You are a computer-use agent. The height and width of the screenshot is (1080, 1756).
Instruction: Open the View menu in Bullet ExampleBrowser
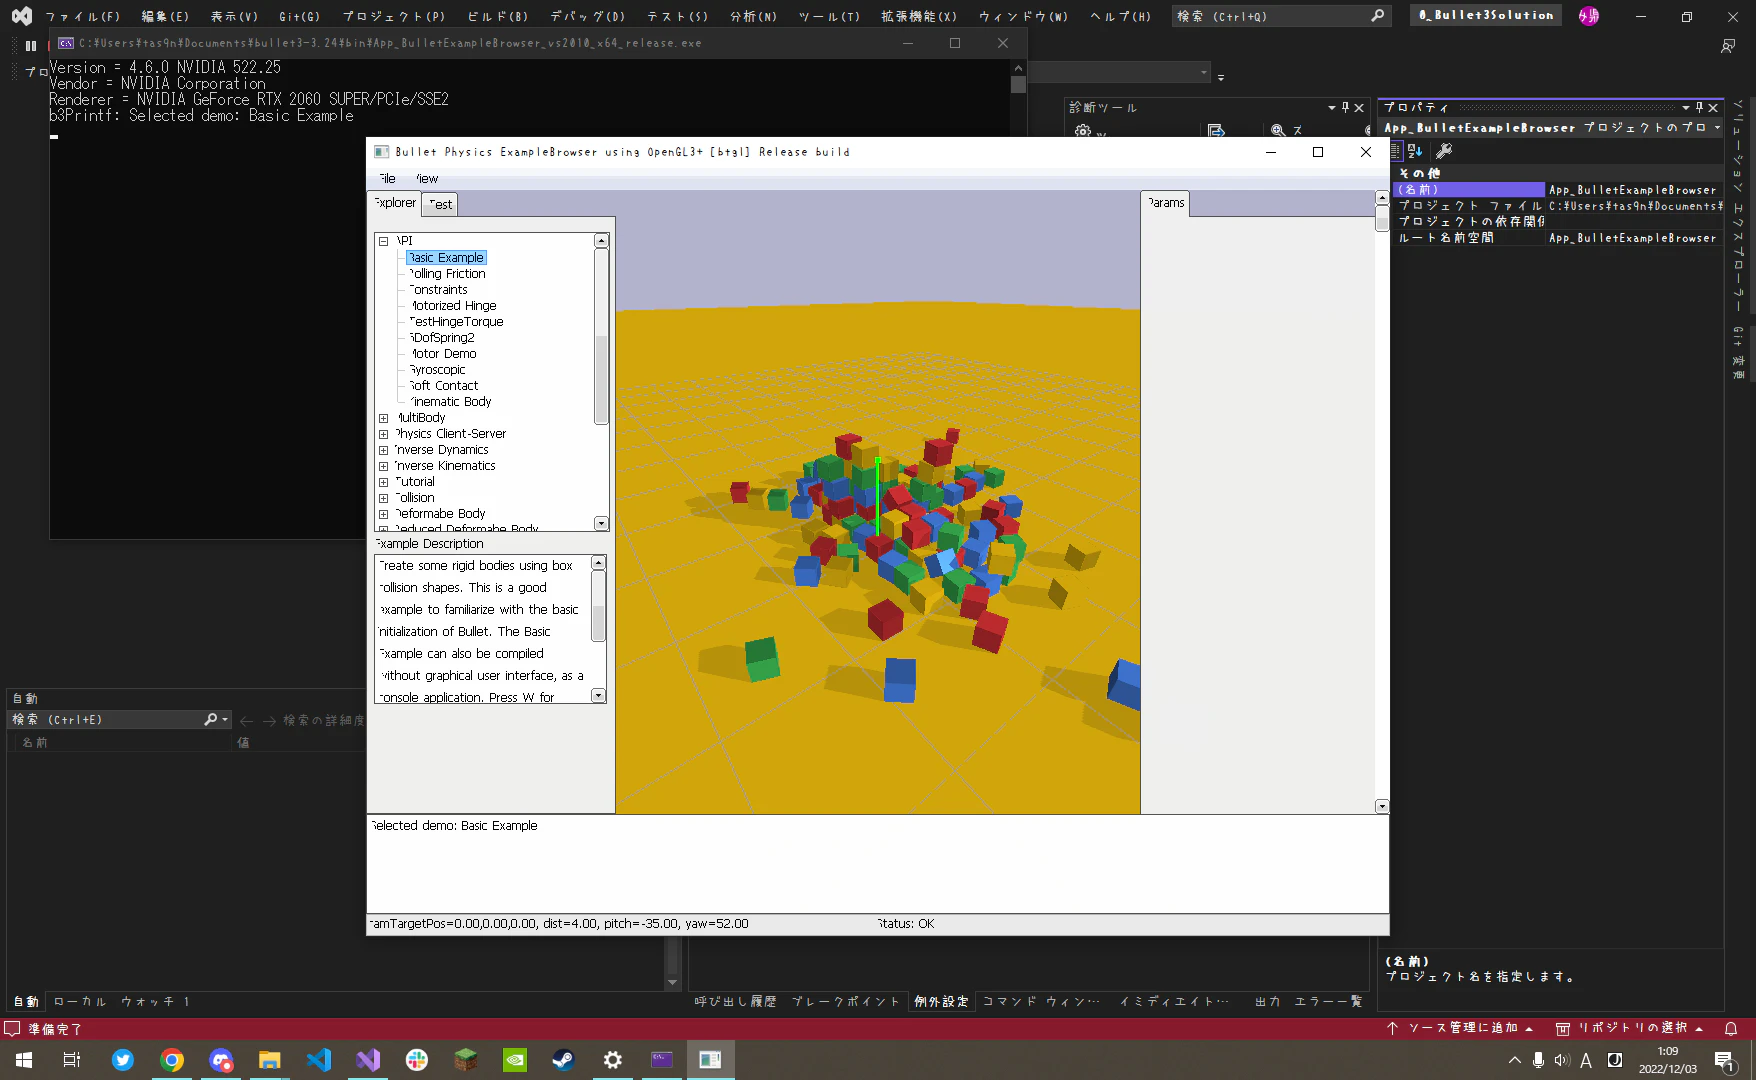pyautogui.click(x=426, y=179)
